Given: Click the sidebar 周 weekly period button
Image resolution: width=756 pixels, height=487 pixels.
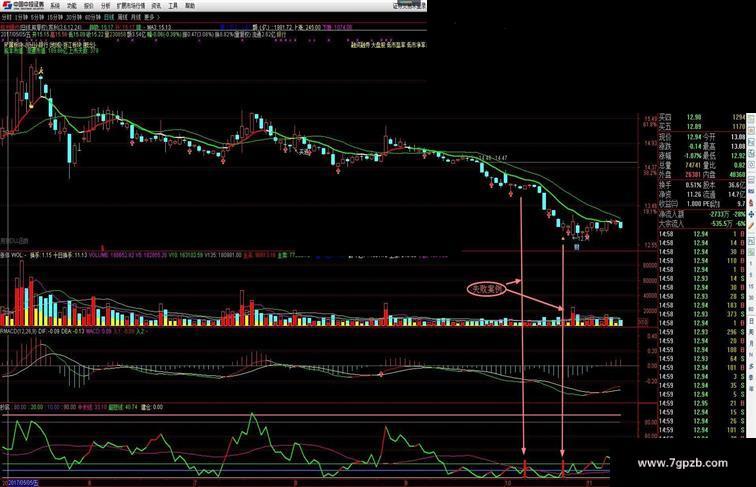Looking at the screenshot, I should click(751, 332).
